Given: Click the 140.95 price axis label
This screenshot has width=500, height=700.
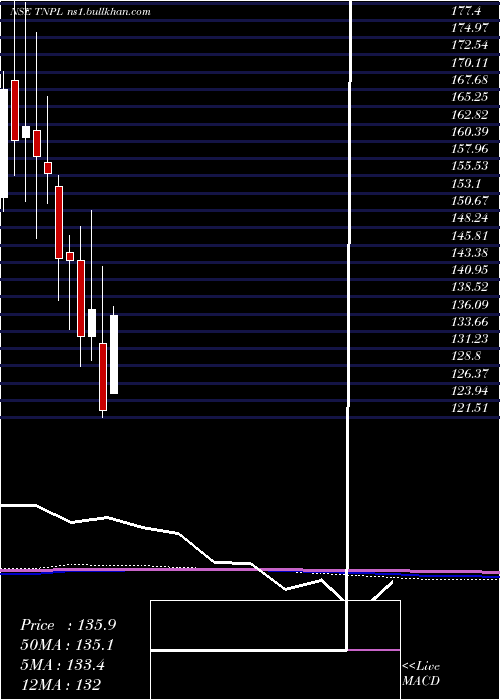Looking at the screenshot, I should [470, 270].
